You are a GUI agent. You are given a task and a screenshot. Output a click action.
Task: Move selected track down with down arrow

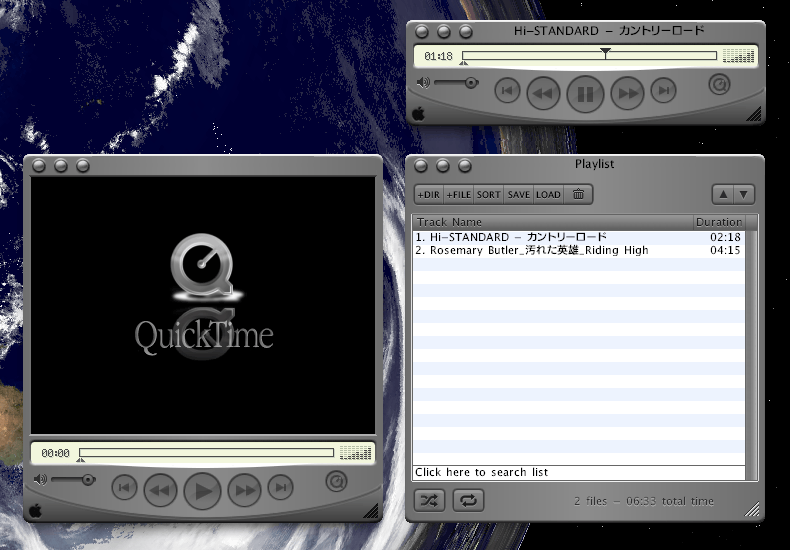744,194
